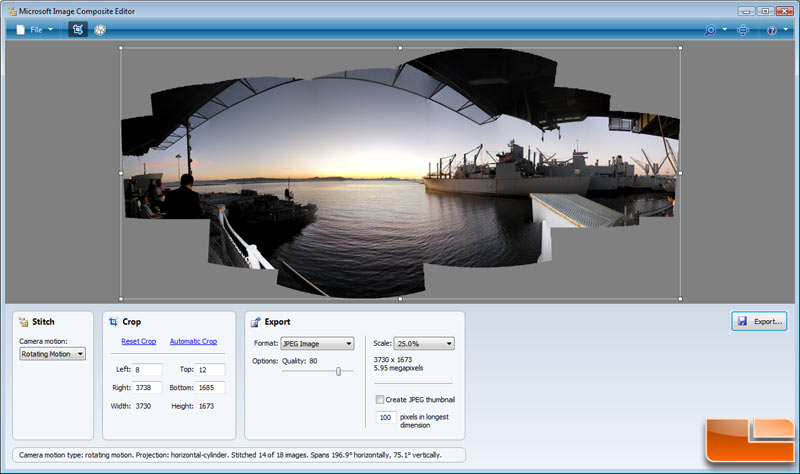The width and height of the screenshot is (800, 474).
Task: Click the bottom-right crop corner handle
Action: [680, 298]
